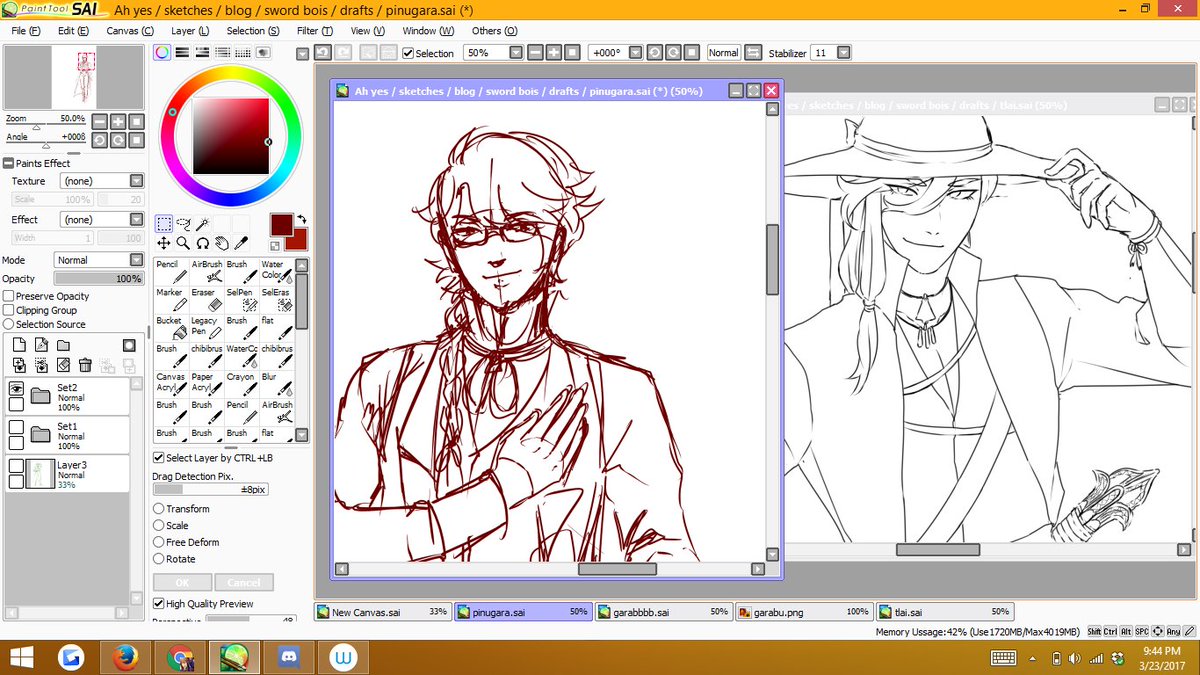
Task: Click the delete layer trash icon
Action: point(85,365)
